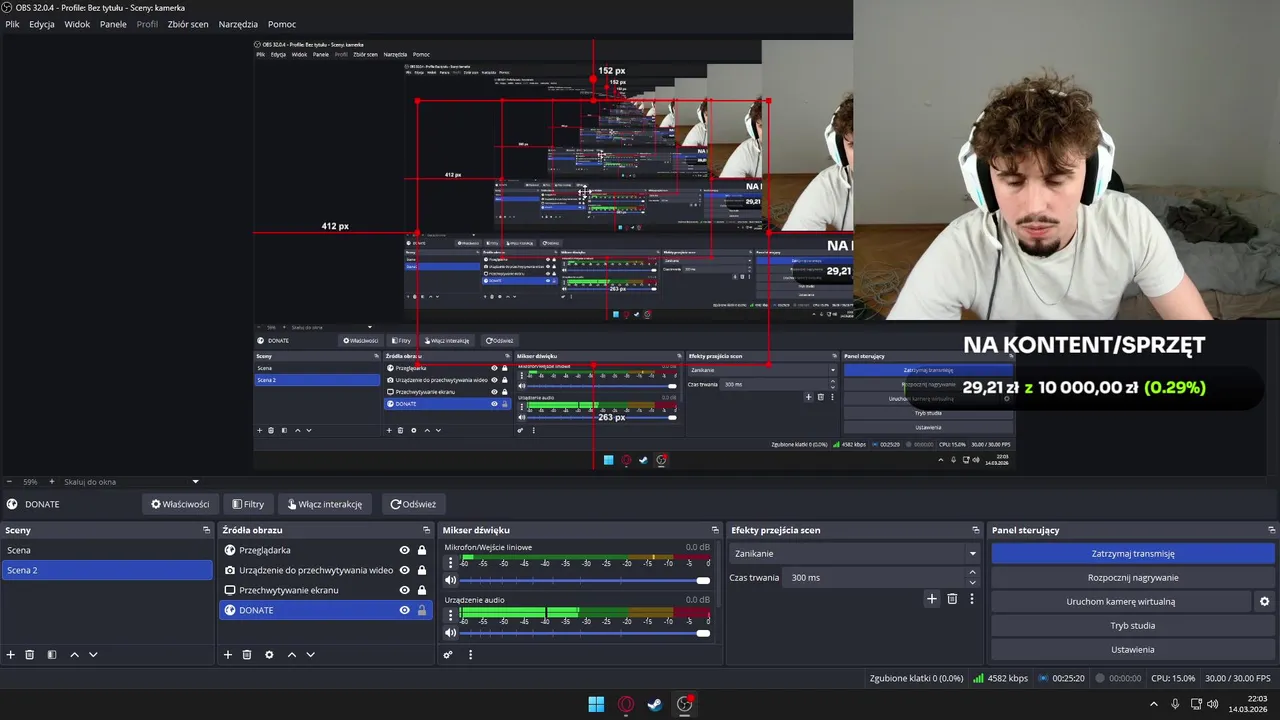The image size is (1280, 720).
Task: Undock the Źródła obrazu panel
Action: tap(427, 530)
